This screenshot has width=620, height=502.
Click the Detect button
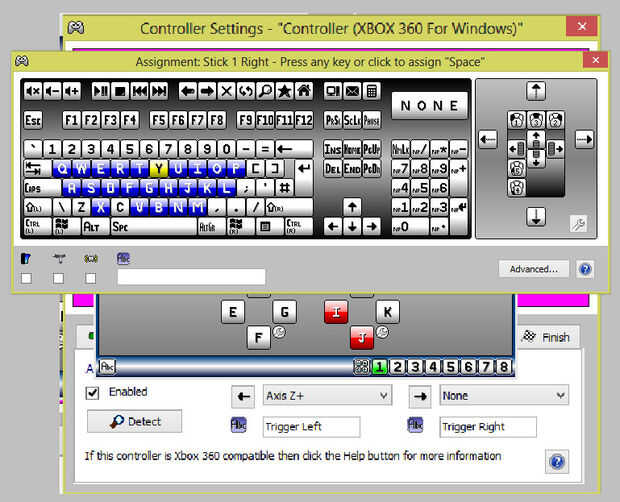point(134,421)
